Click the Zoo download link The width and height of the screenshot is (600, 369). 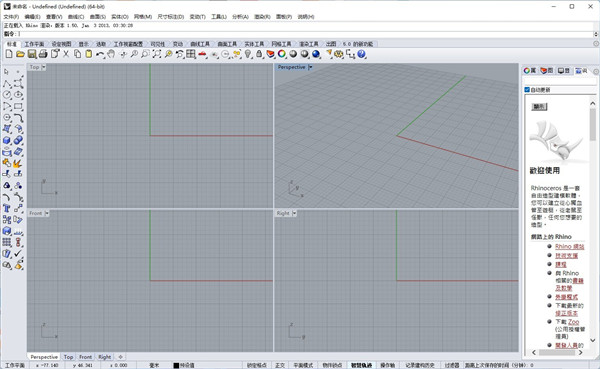coord(573,322)
